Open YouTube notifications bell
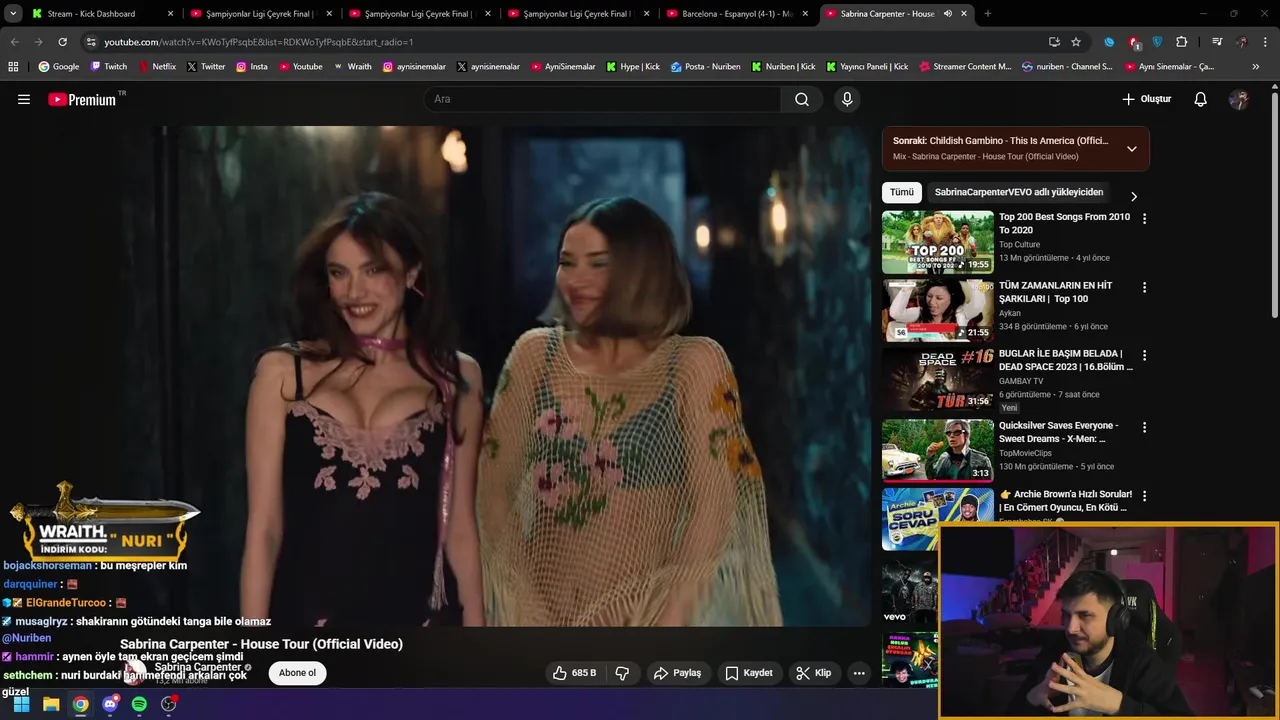This screenshot has width=1280, height=720. coord(1200,99)
